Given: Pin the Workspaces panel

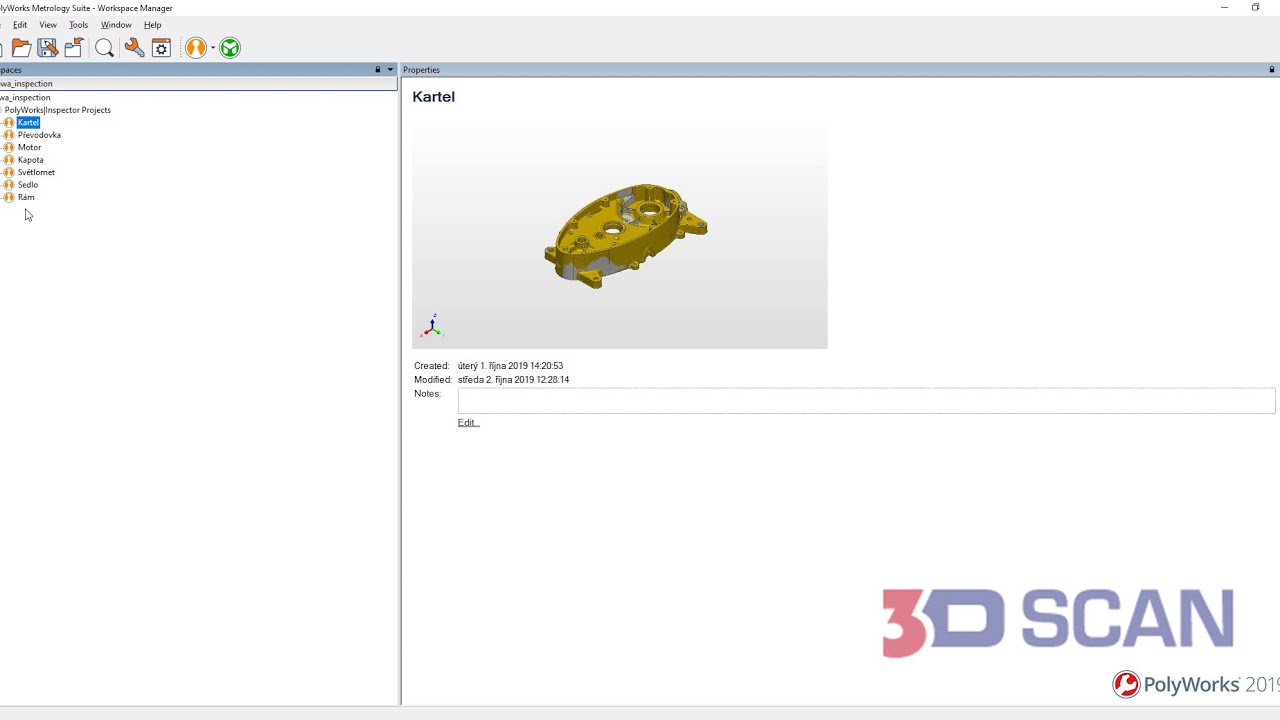Looking at the screenshot, I should click(377, 69).
